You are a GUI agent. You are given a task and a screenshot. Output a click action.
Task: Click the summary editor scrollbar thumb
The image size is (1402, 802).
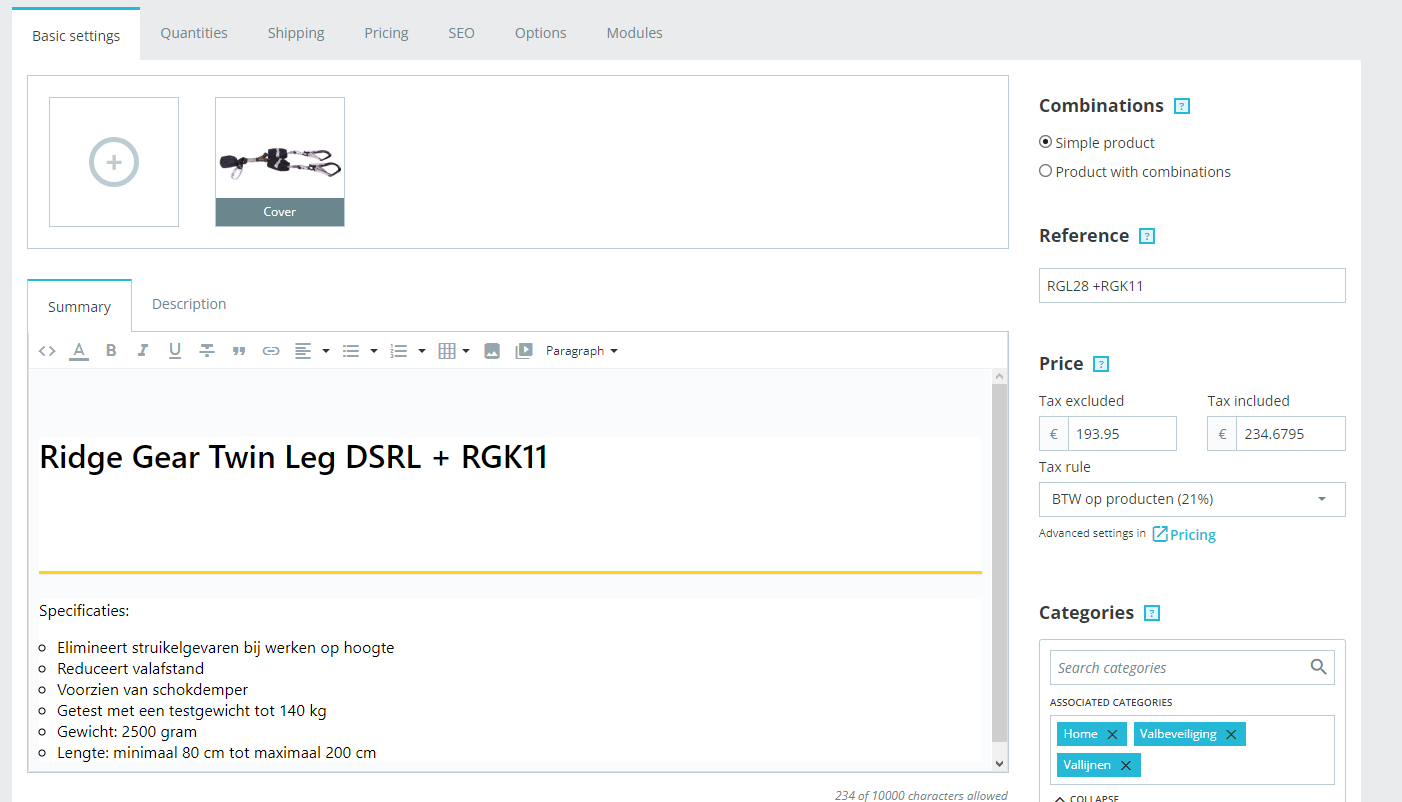tap(999, 564)
